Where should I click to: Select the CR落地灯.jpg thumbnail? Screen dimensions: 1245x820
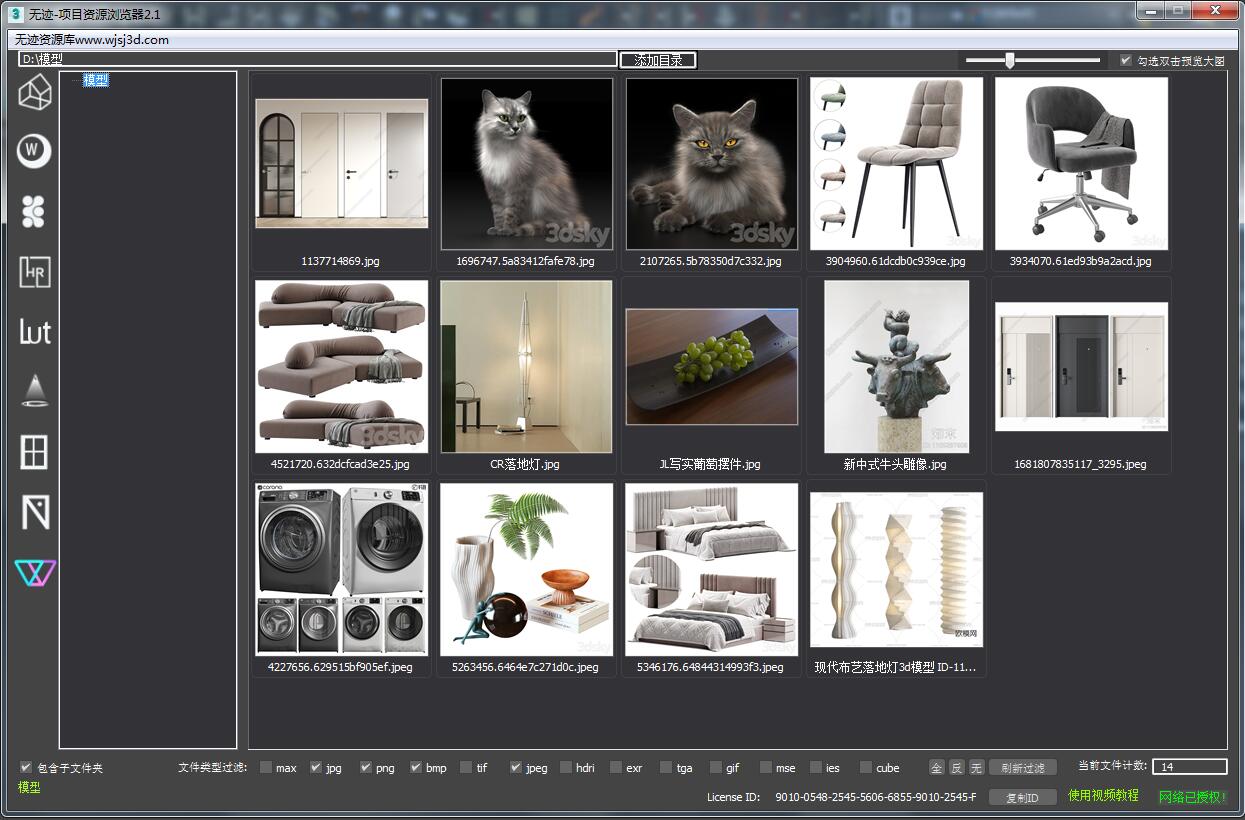click(526, 367)
